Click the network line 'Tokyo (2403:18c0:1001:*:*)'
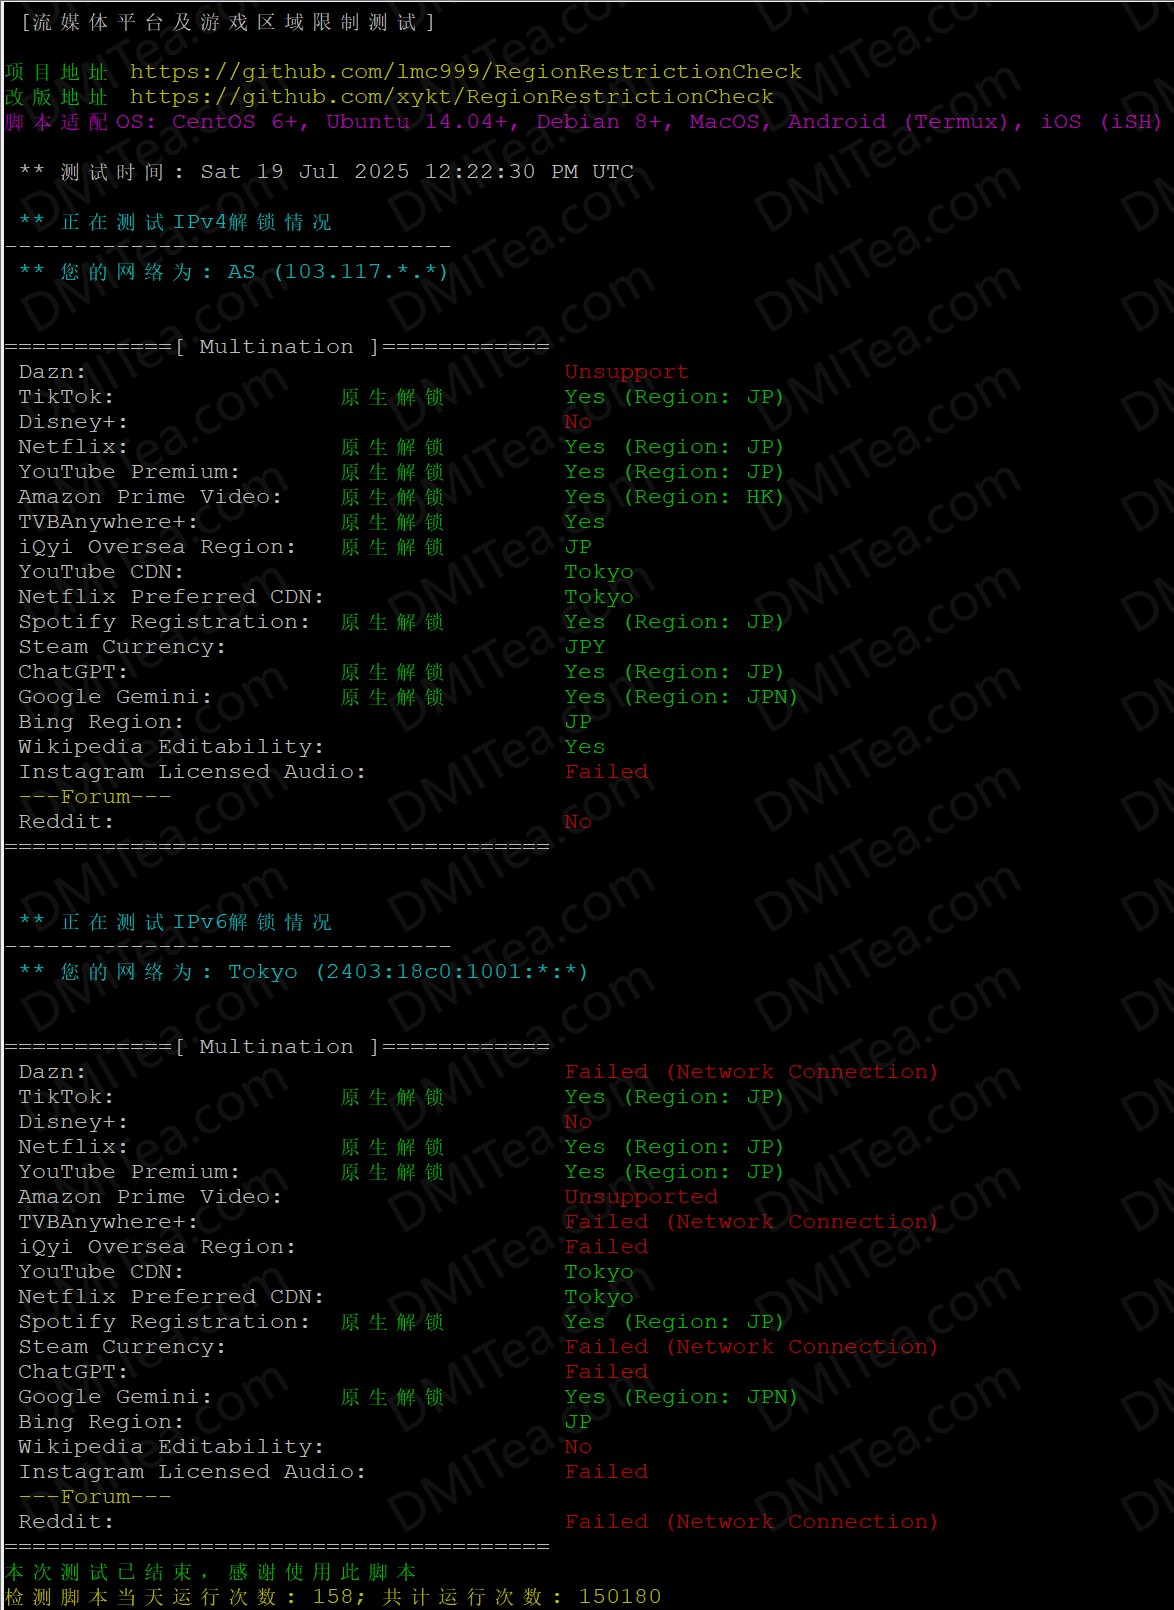Image resolution: width=1174 pixels, height=1610 pixels. (408, 972)
